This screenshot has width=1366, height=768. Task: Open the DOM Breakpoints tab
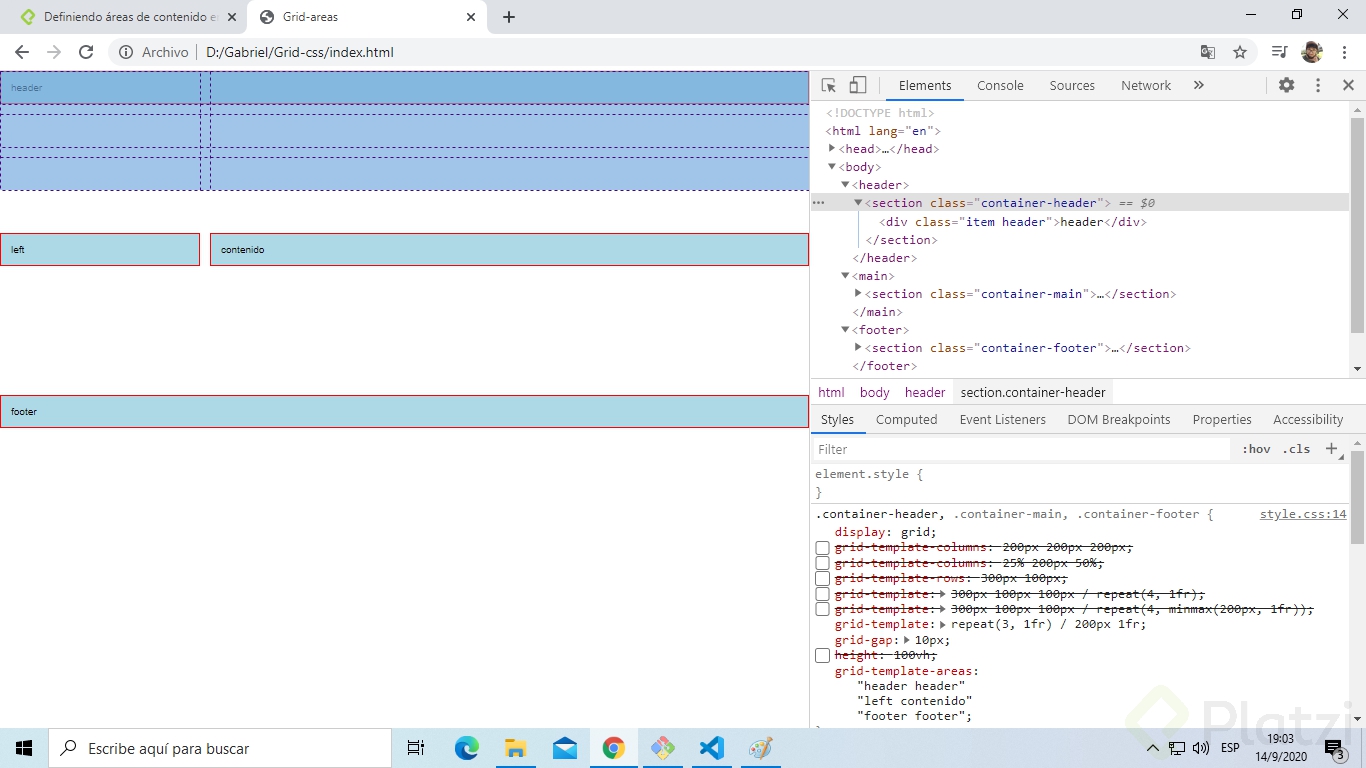[1119, 419]
